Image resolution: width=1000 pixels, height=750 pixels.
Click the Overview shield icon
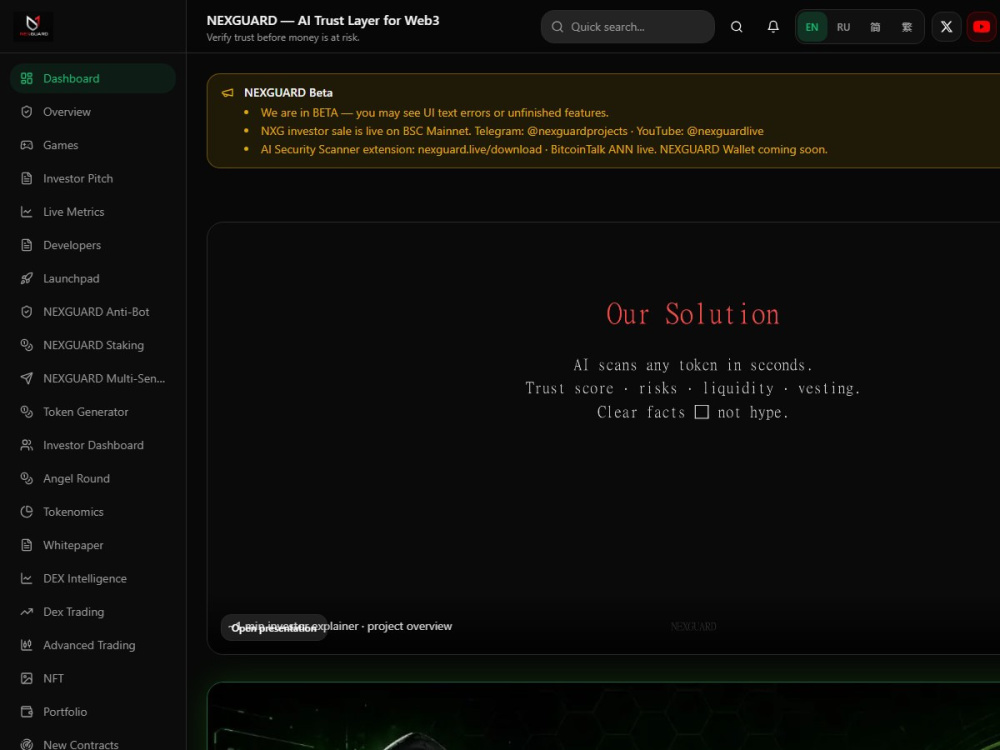point(26,112)
